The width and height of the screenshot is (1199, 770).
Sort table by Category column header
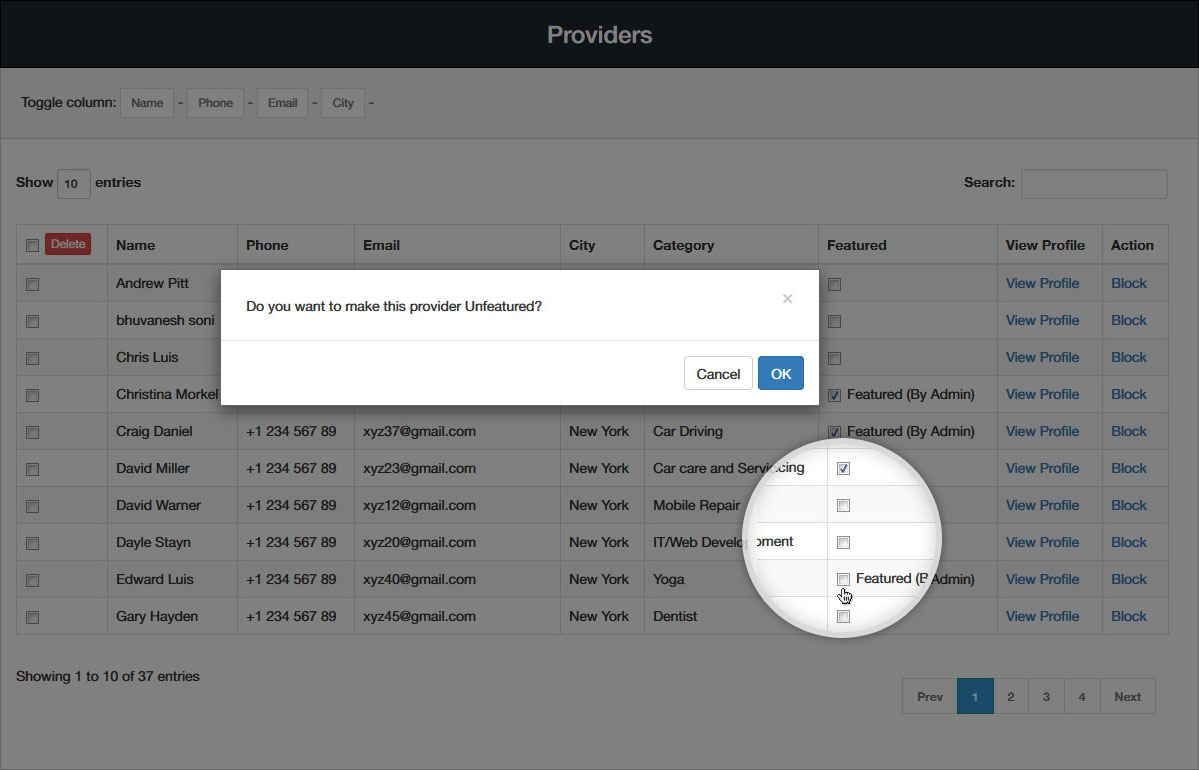point(683,245)
